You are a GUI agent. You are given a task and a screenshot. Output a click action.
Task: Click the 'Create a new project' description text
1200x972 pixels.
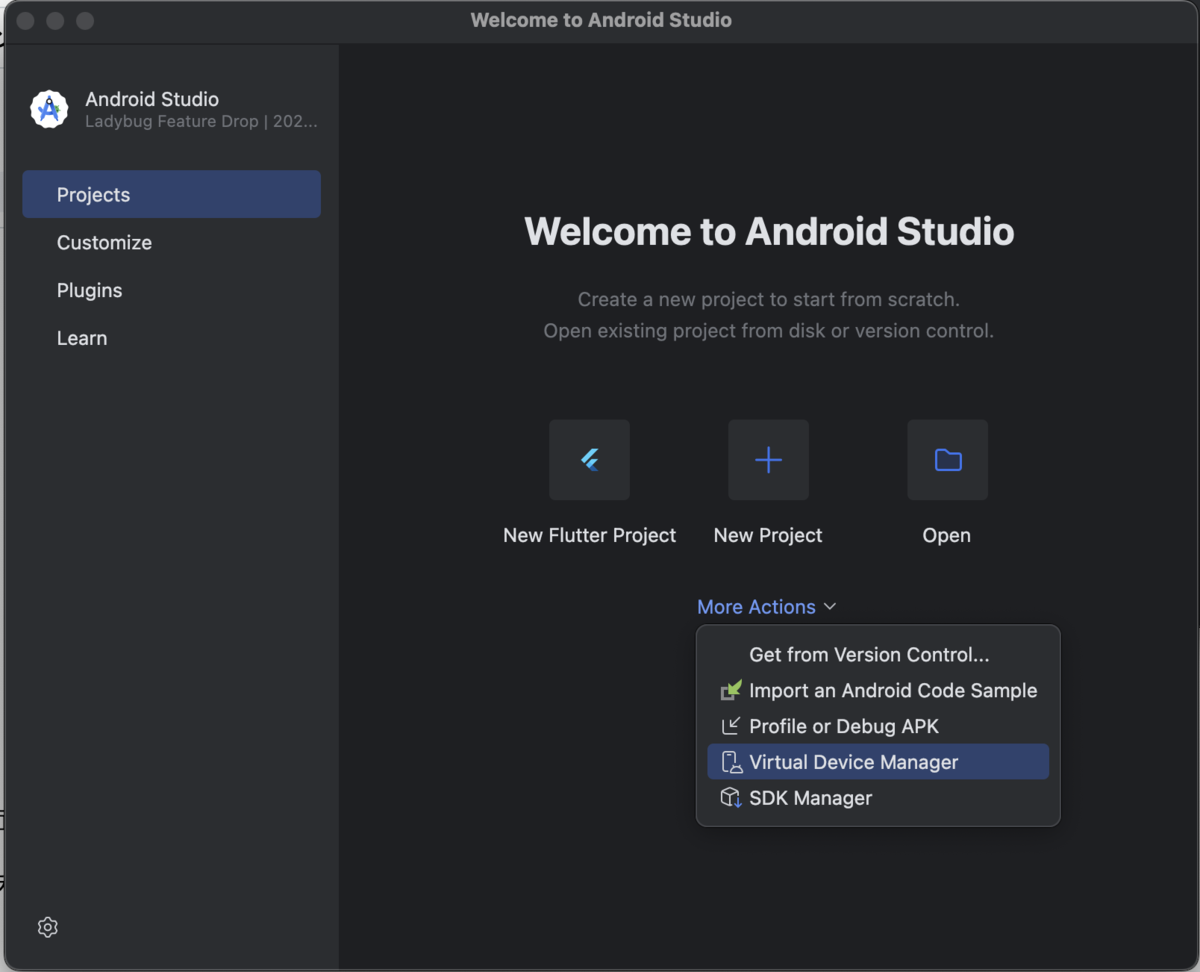pyautogui.click(x=769, y=299)
